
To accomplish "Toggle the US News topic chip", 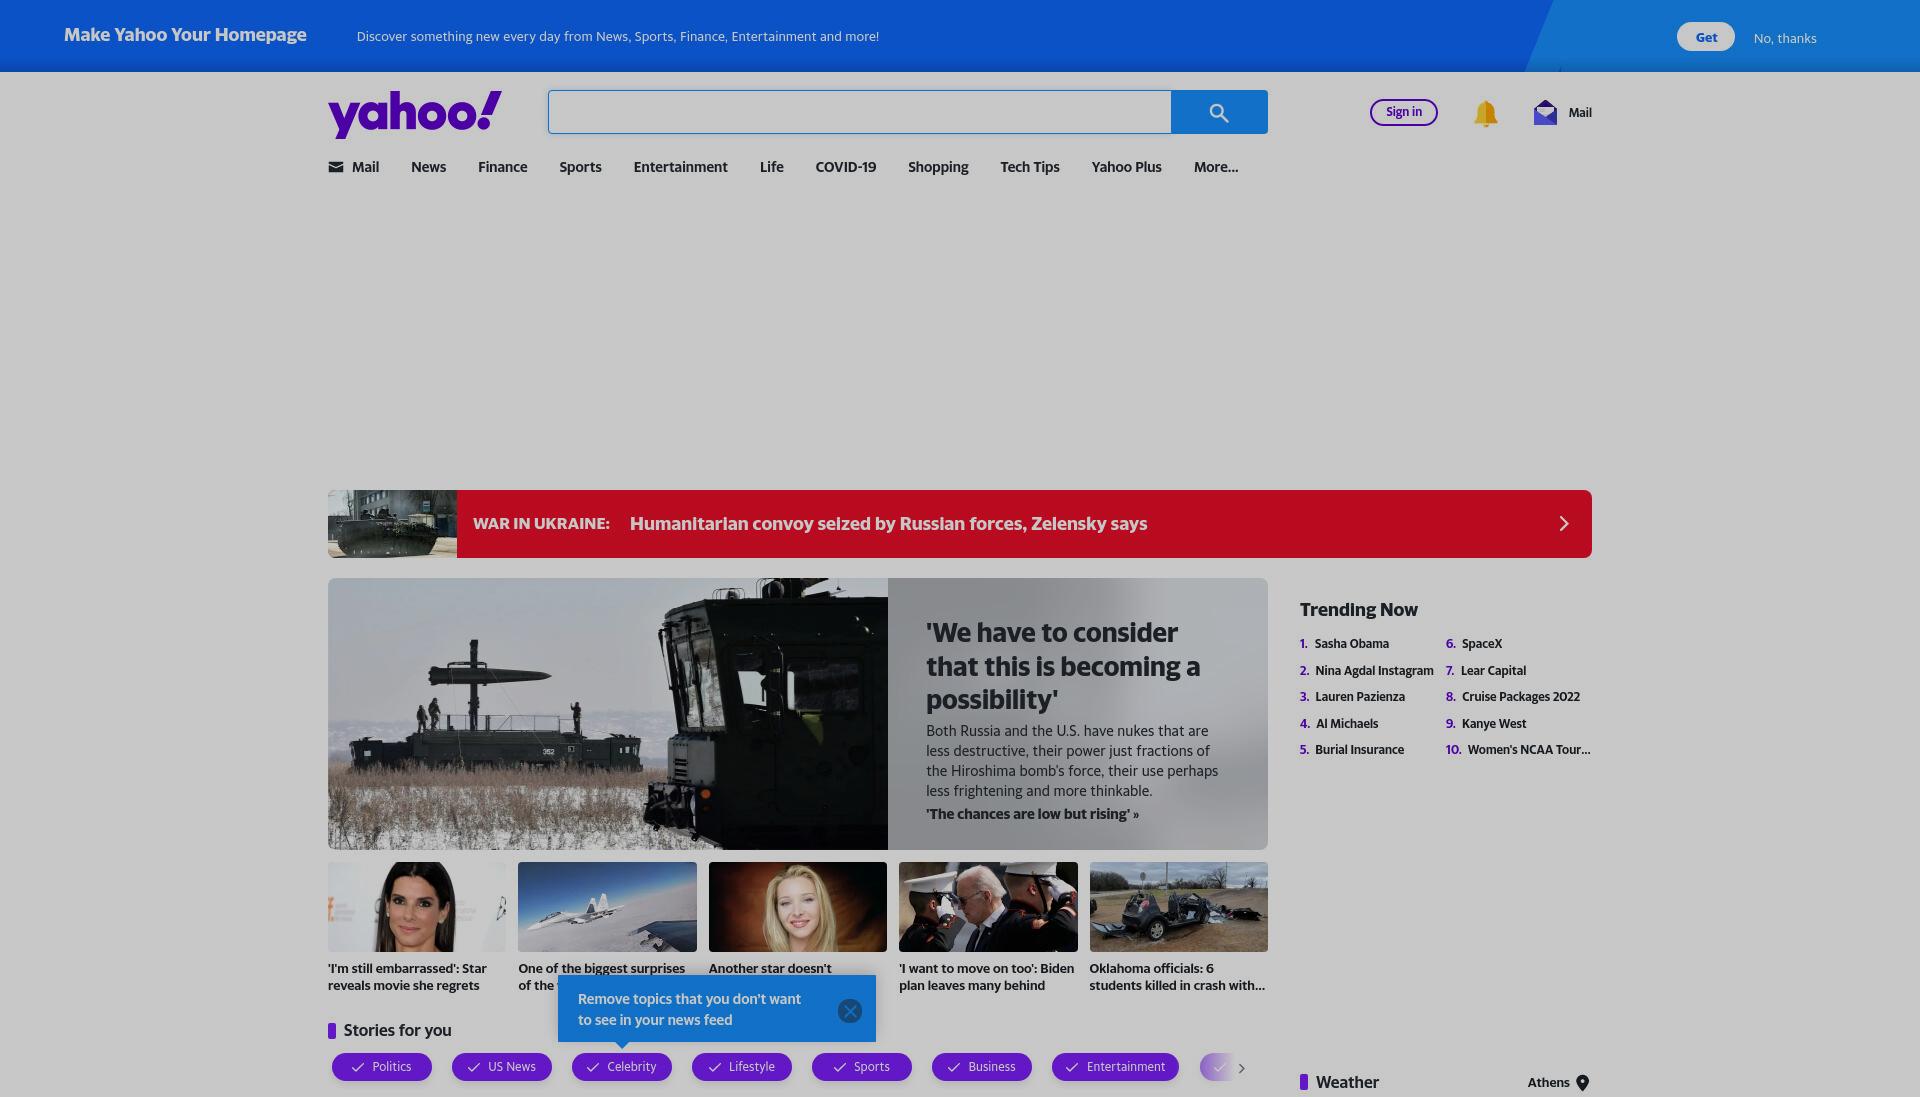I will coord(502,1067).
